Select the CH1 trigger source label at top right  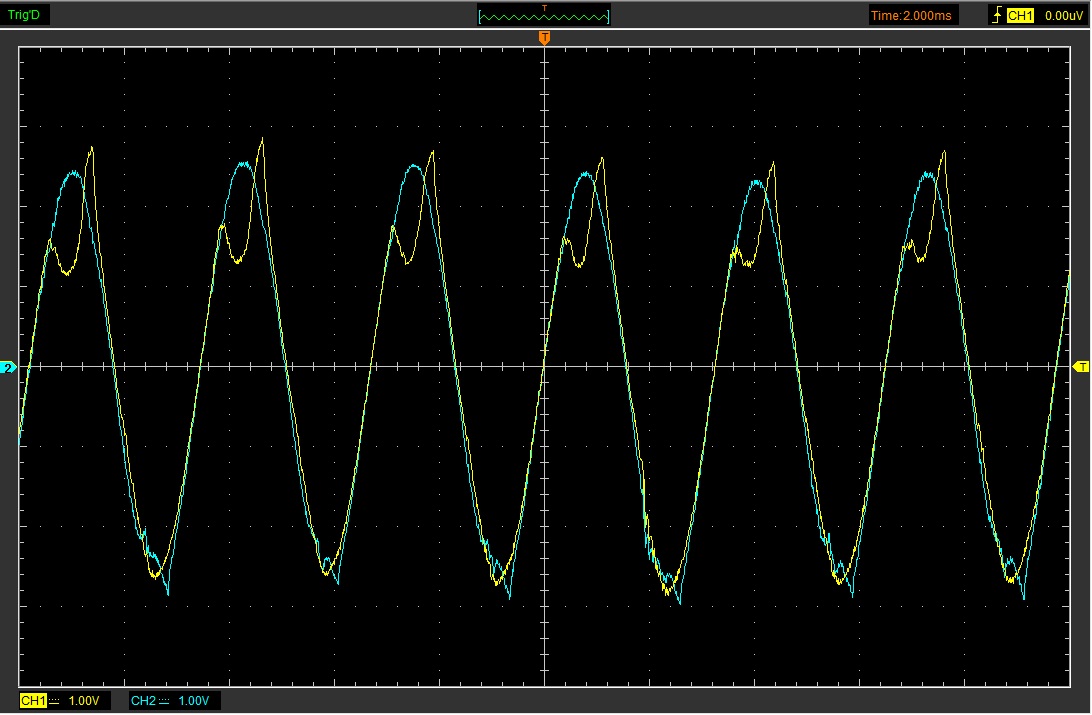click(x=1019, y=15)
